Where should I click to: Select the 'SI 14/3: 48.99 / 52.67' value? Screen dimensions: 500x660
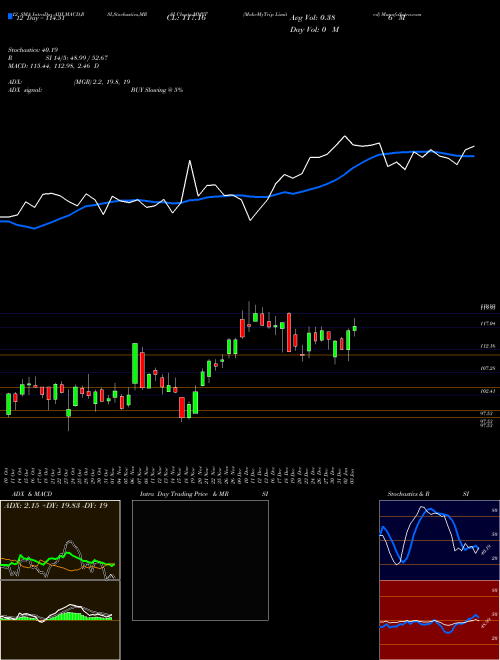point(77,58)
